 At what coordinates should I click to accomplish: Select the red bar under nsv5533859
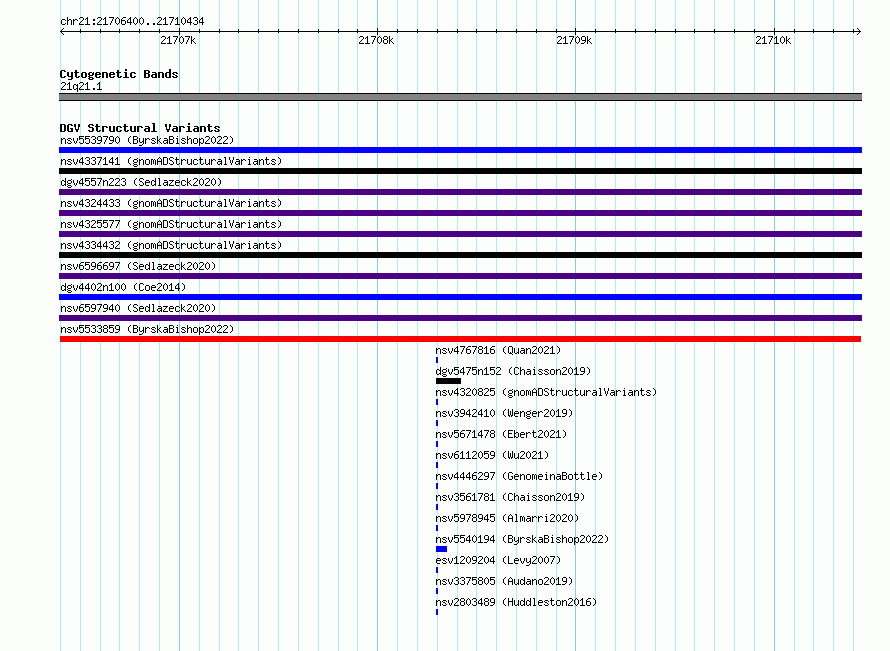(x=460, y=339)
